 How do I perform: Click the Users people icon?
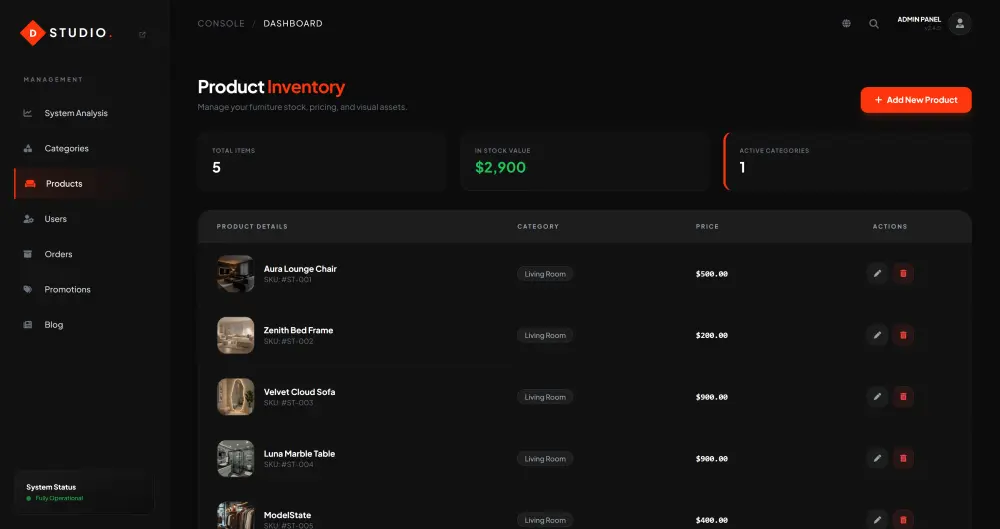coord(28,219)
